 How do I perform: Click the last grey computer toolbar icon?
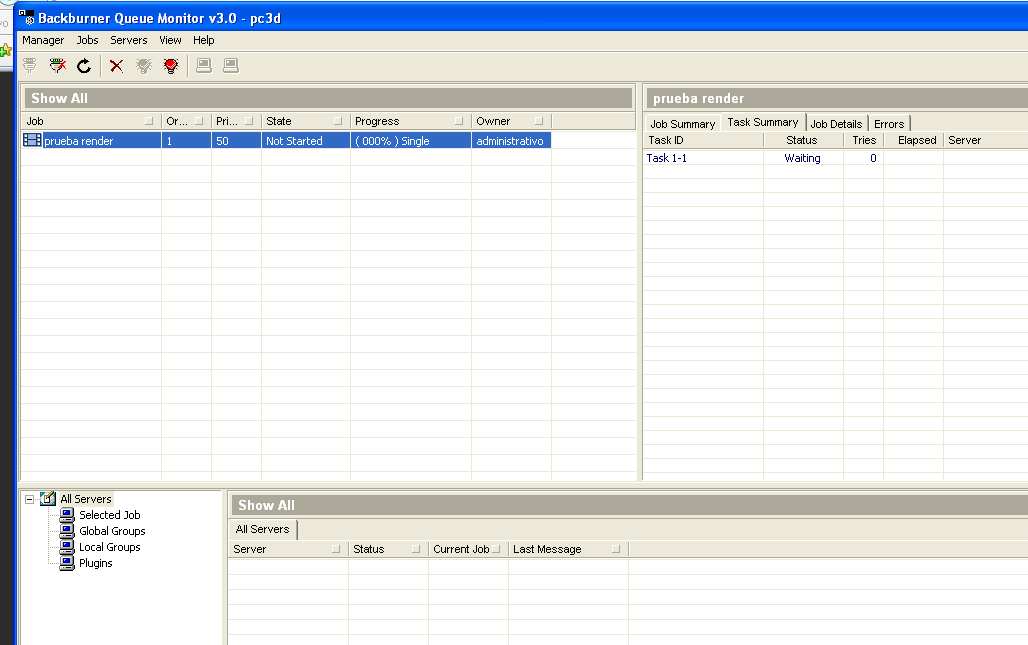(231, 66)
